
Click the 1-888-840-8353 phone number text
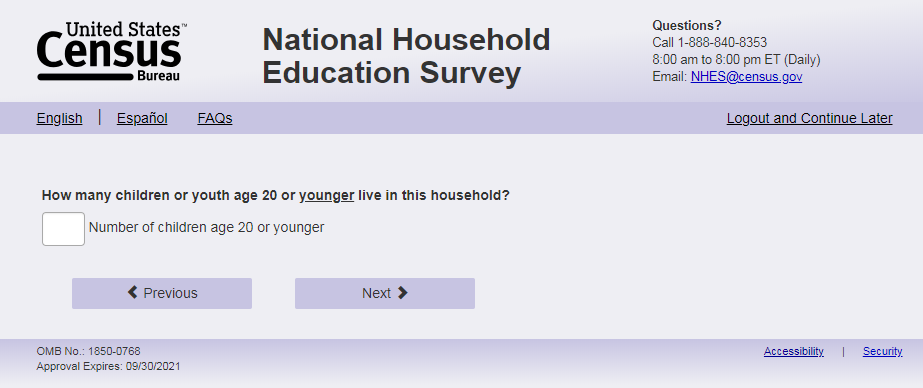[x=722, y=42]
